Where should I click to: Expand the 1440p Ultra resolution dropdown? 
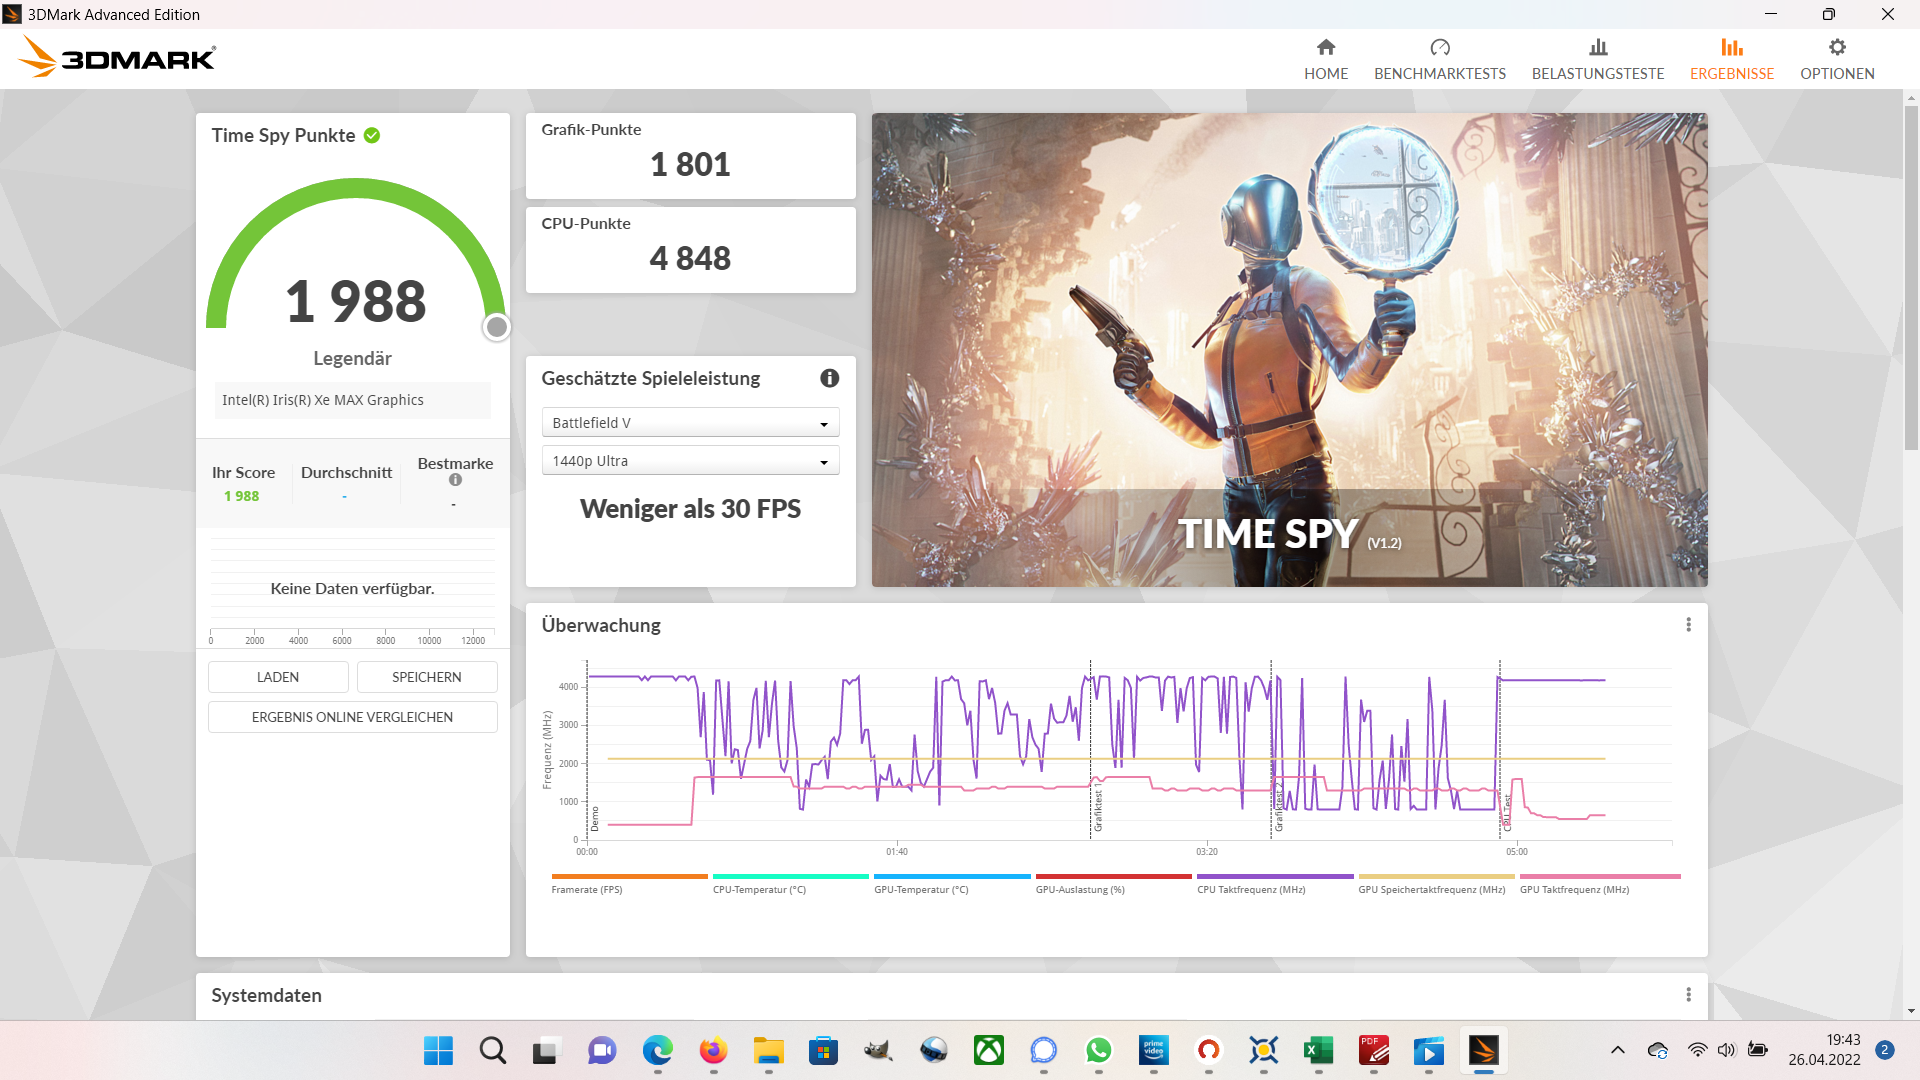point(690,461)
